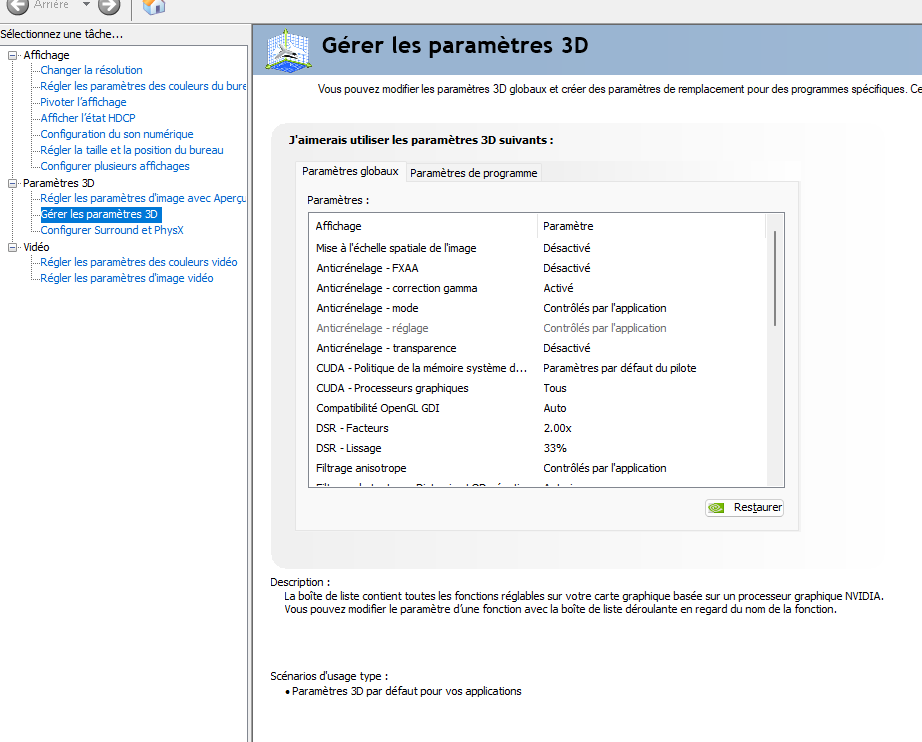The height and width of the screenshot is (742, 922).
Task: Select CUDA - Politique de la mémoire système row
Action: 537,368
